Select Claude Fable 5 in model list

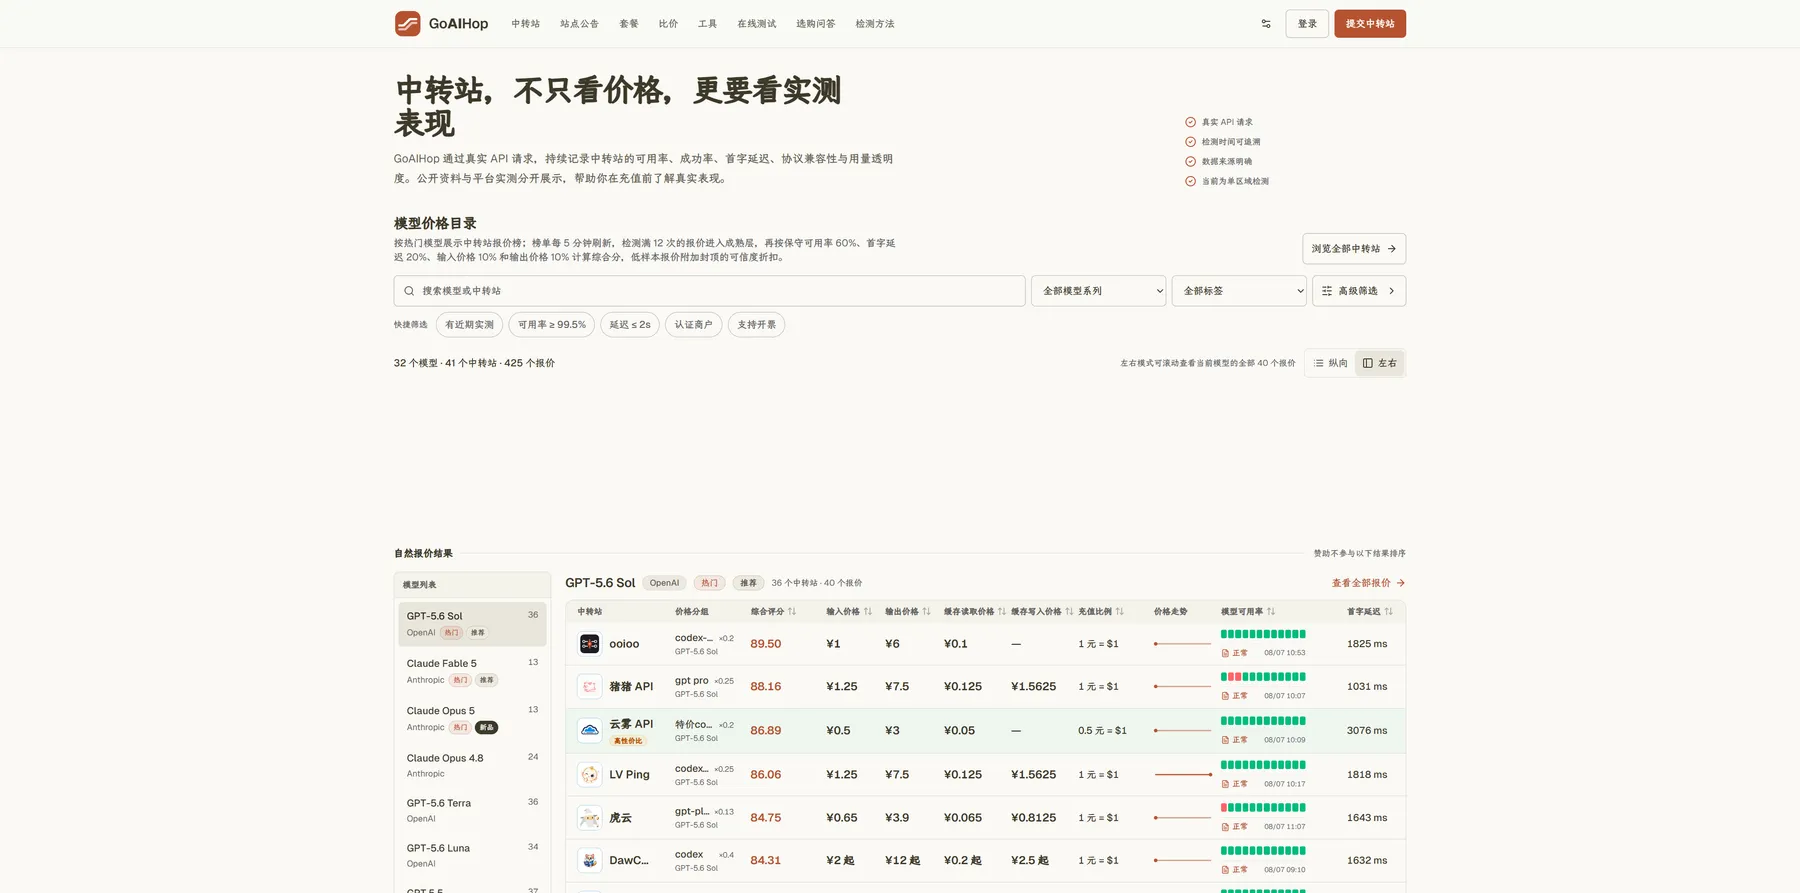[x=472, y=671]
